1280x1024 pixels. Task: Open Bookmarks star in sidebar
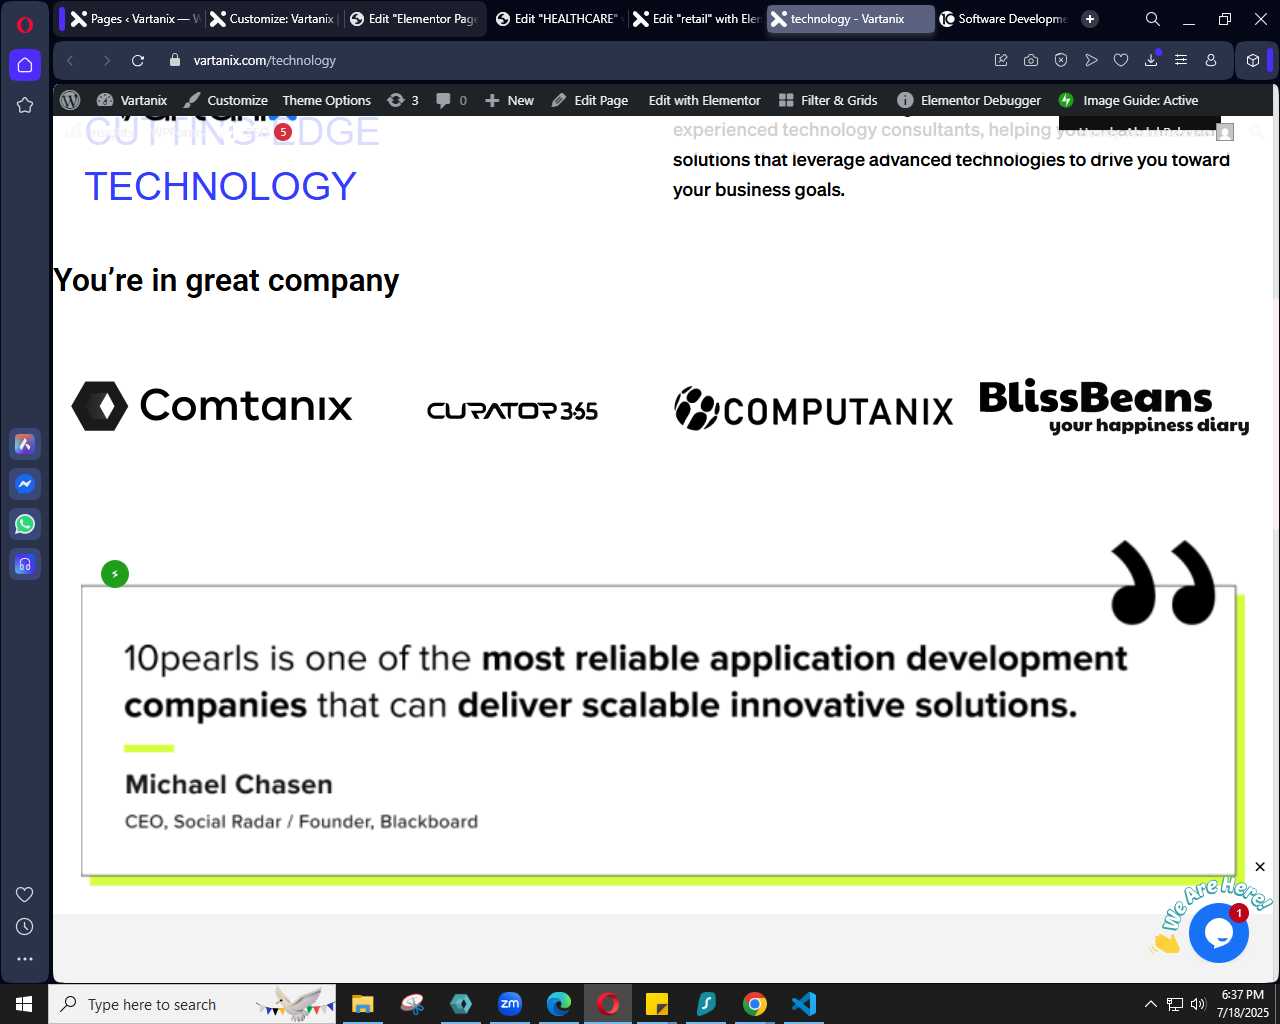point(25,105)
